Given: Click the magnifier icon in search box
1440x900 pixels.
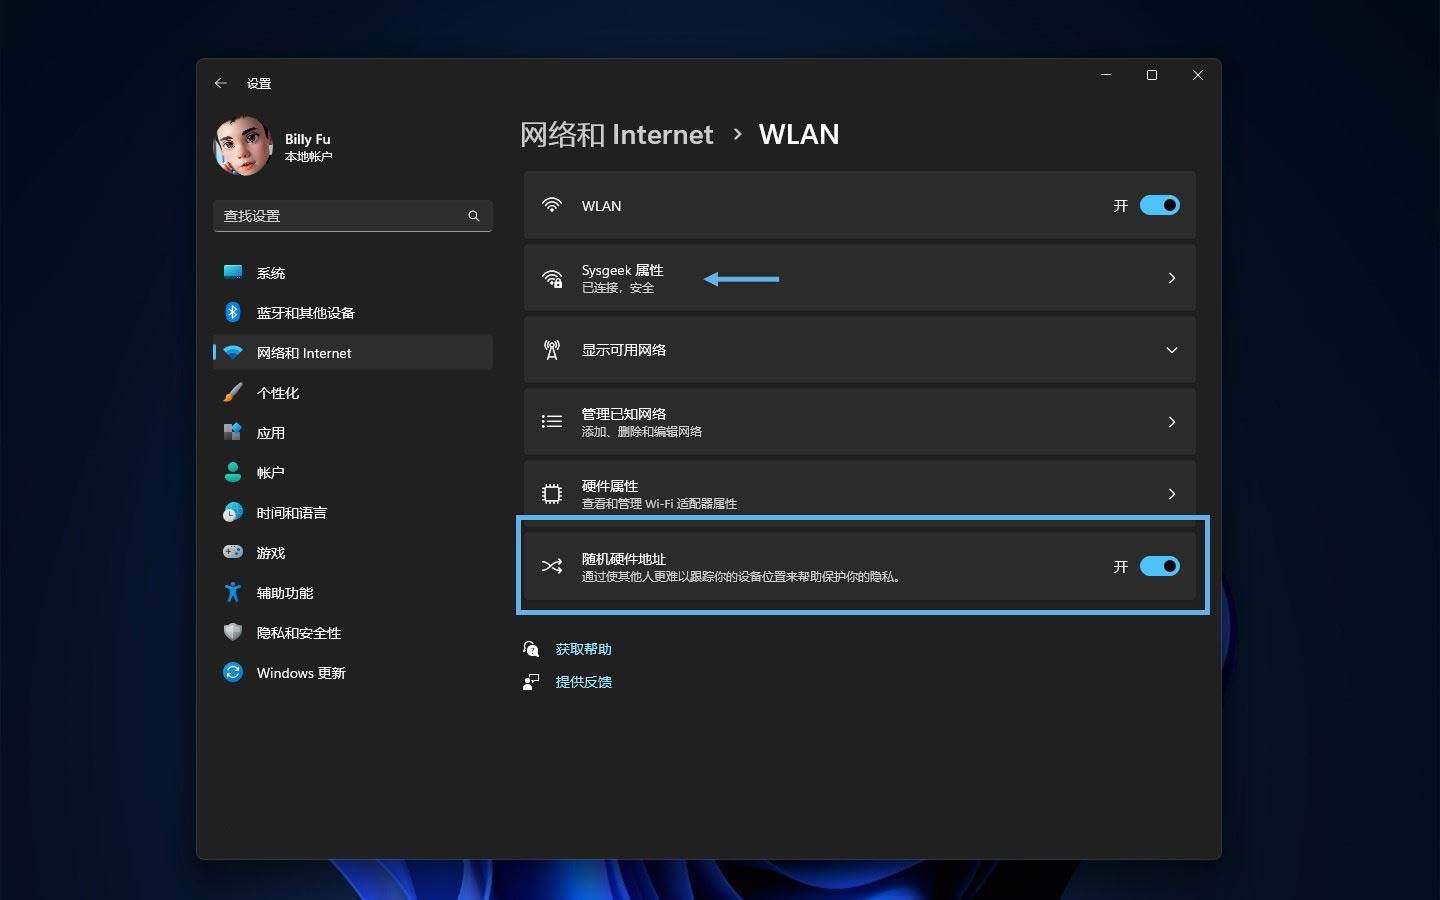Looking at the screenshot, I should pos(473,215).
